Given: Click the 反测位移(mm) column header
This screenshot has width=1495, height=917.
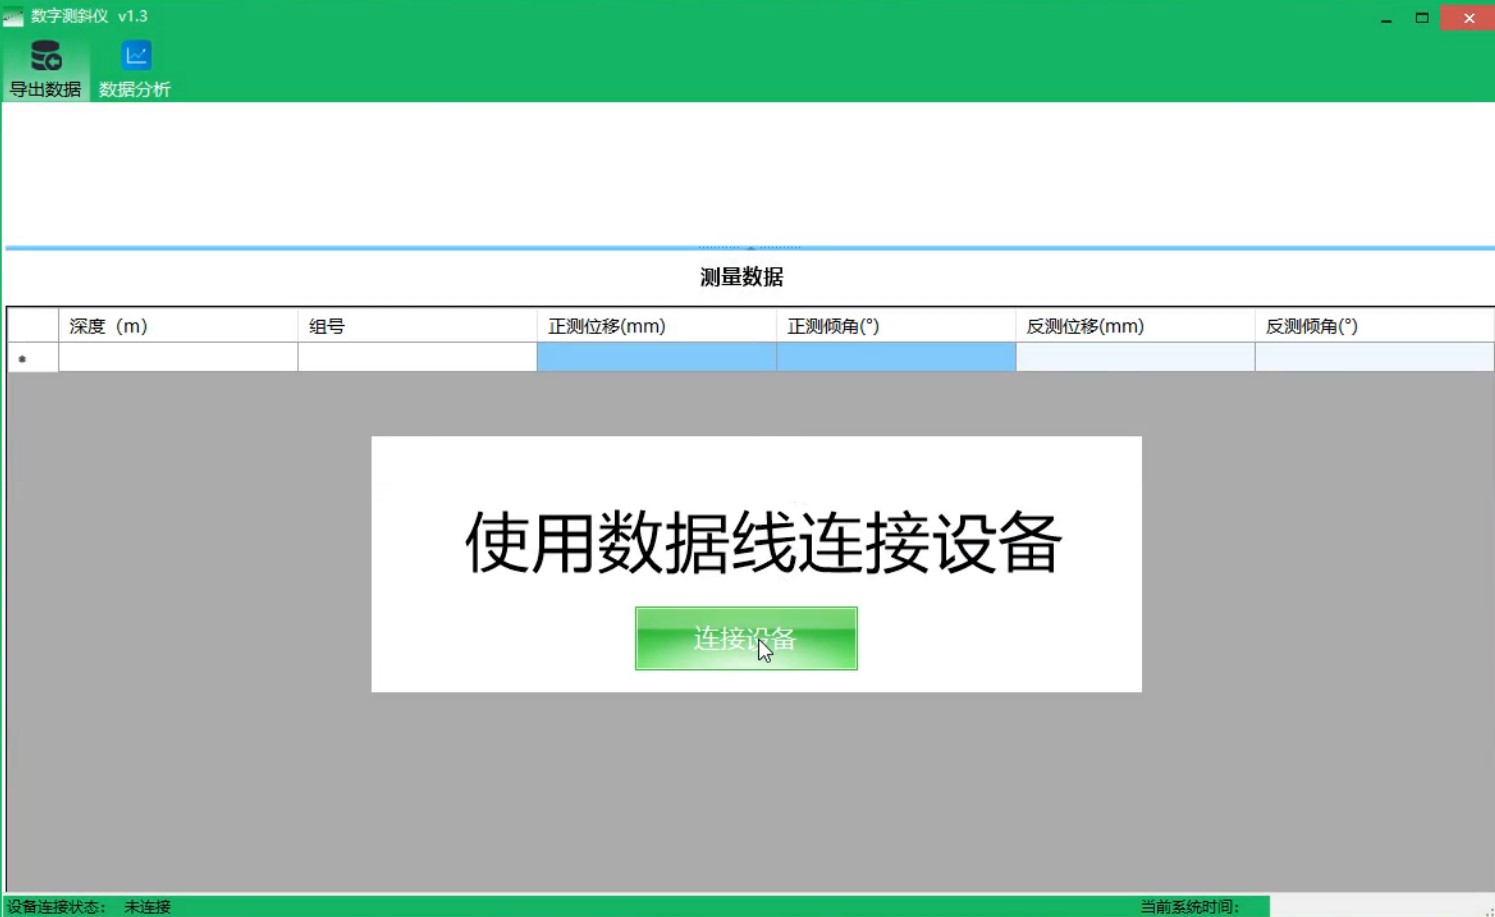Looking at the screenshot, I should coord(1134,326).
